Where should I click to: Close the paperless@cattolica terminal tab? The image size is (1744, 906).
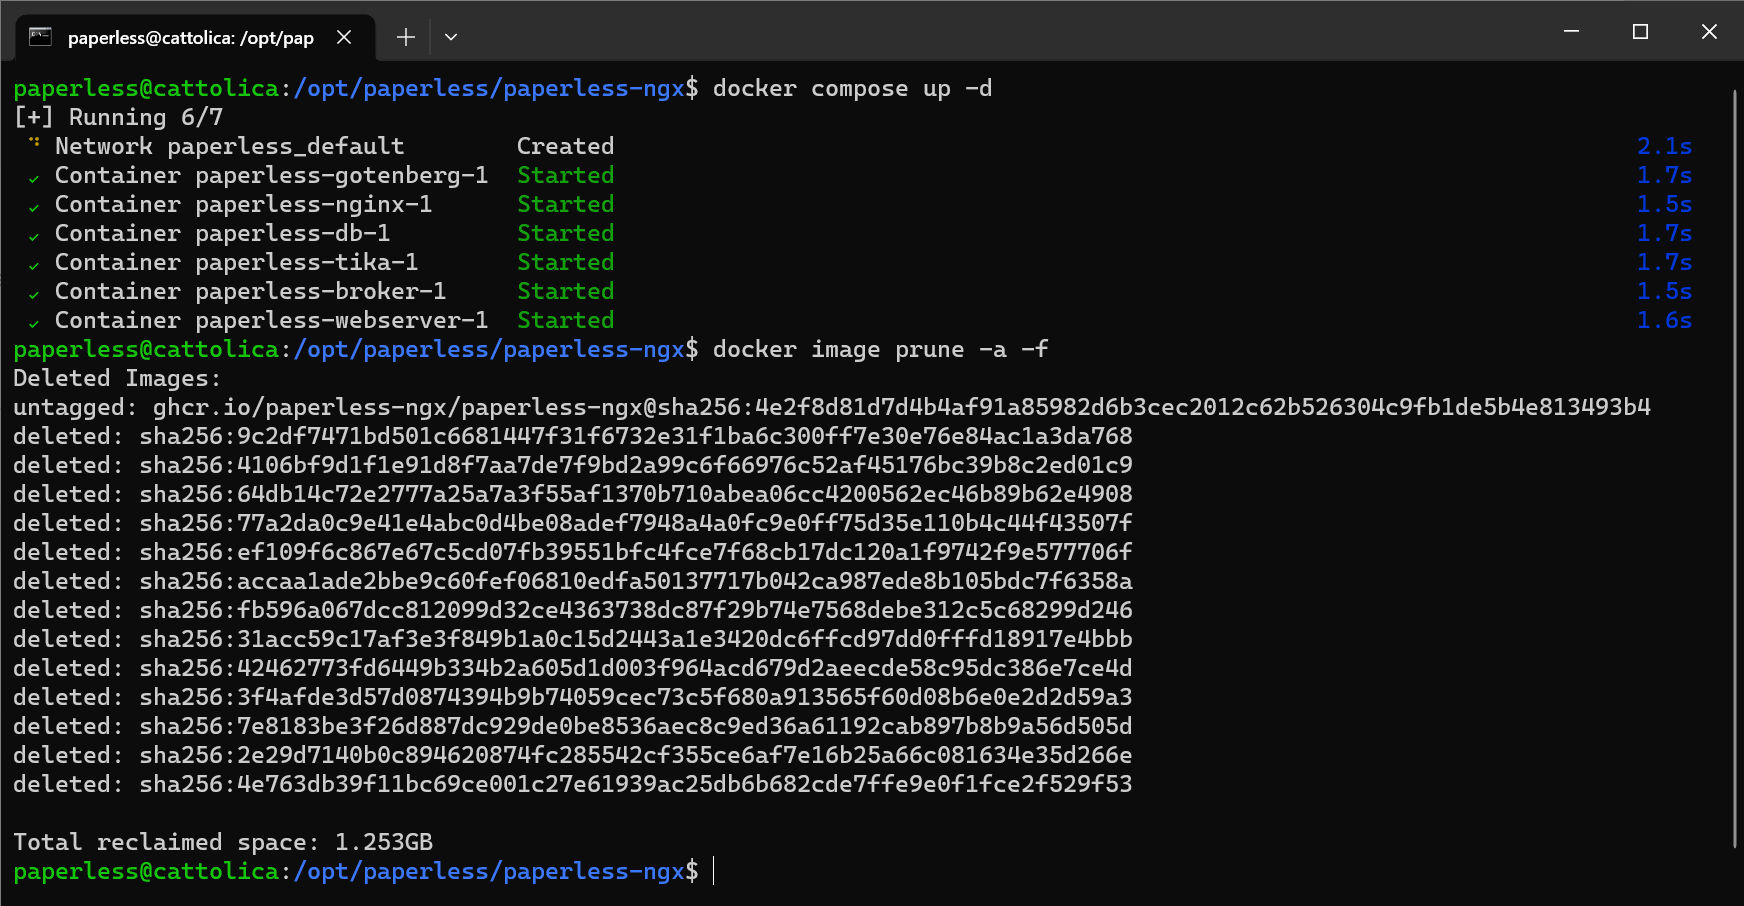point(344,37)
